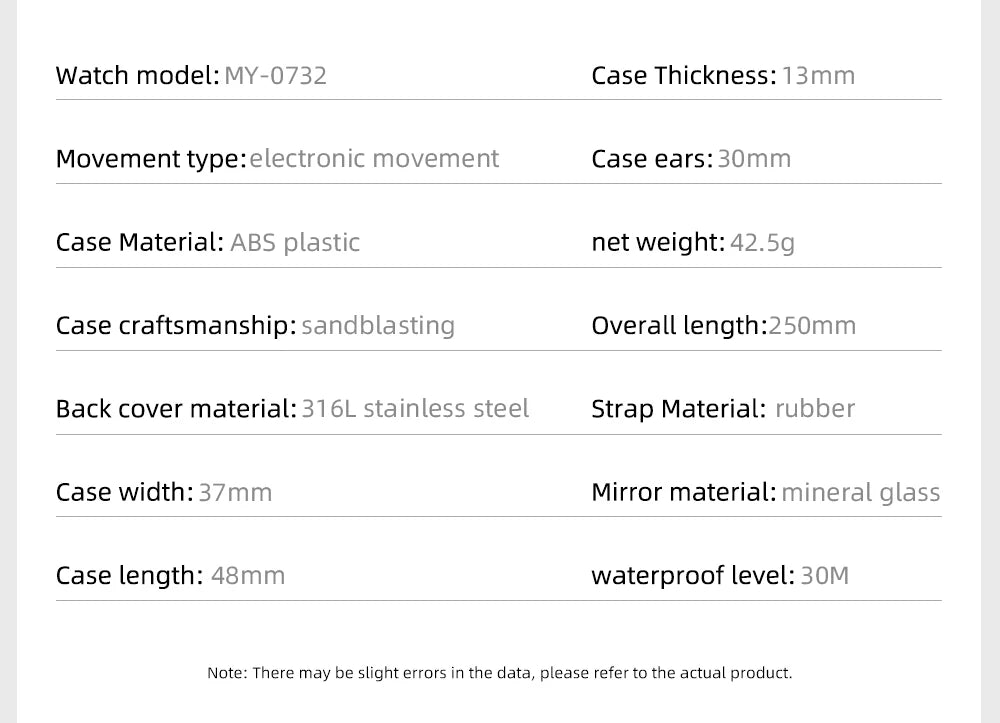Click the Case width 37mm value
The image size is (1000, 723).
tap(235, 493)
